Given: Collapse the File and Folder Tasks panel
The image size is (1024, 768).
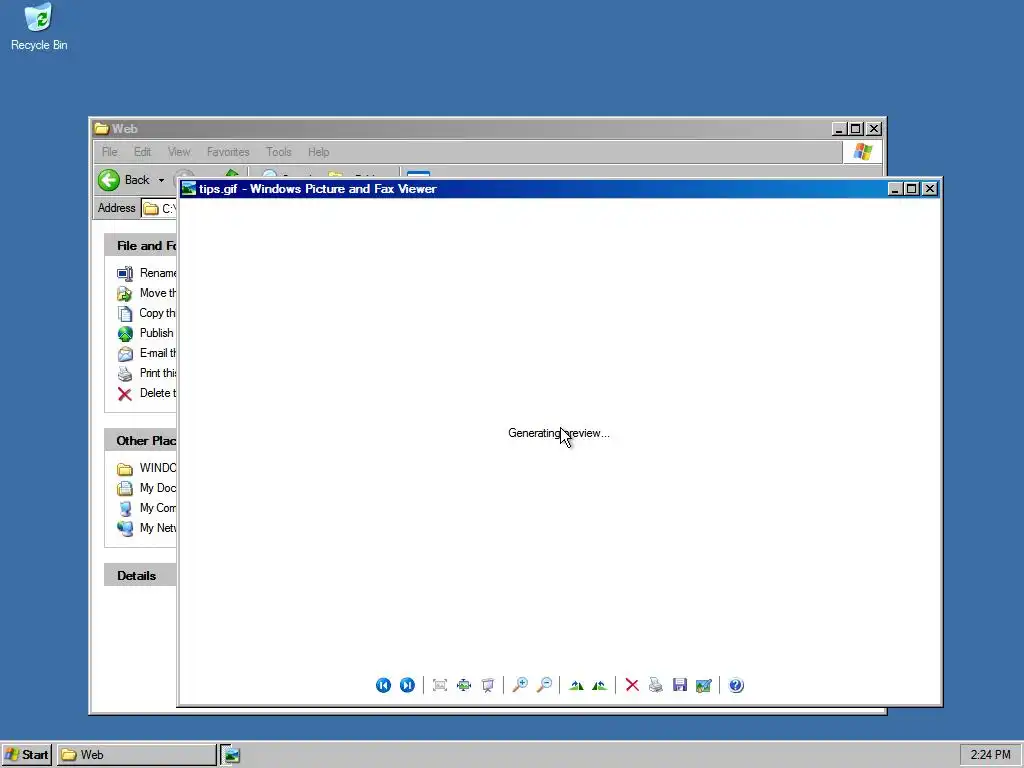Looking at the screenshot, I should point(140,246).
